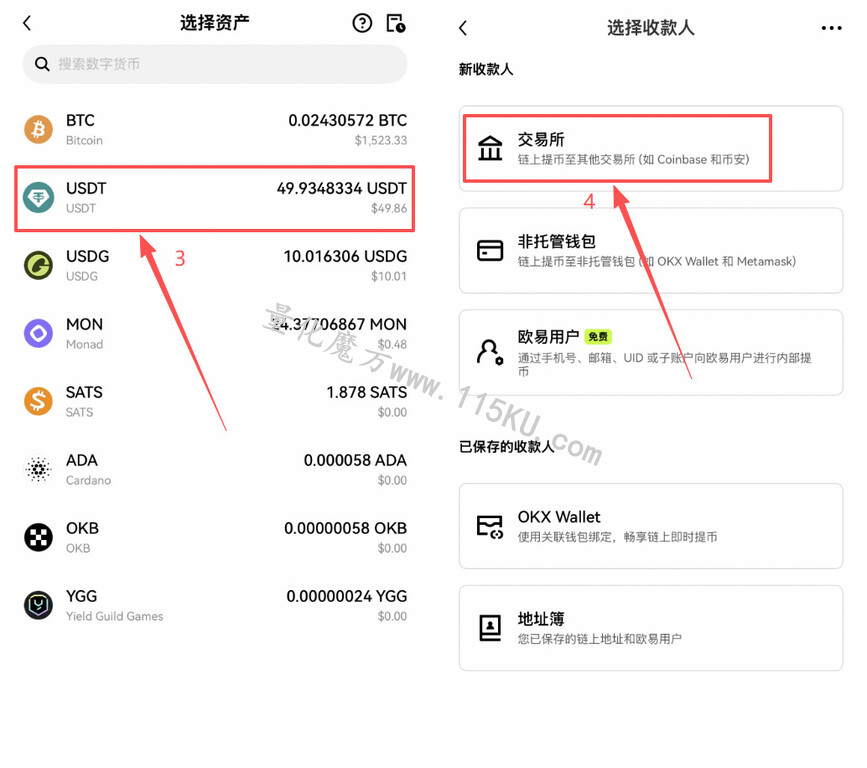Focus the 搜索数字货币 search field

(x=215, y=64)
